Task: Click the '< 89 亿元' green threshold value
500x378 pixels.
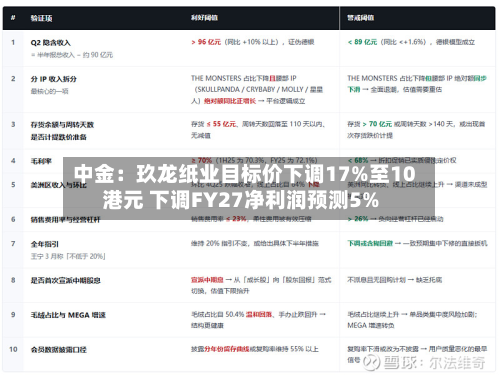Action: click(x=362, y=42)
